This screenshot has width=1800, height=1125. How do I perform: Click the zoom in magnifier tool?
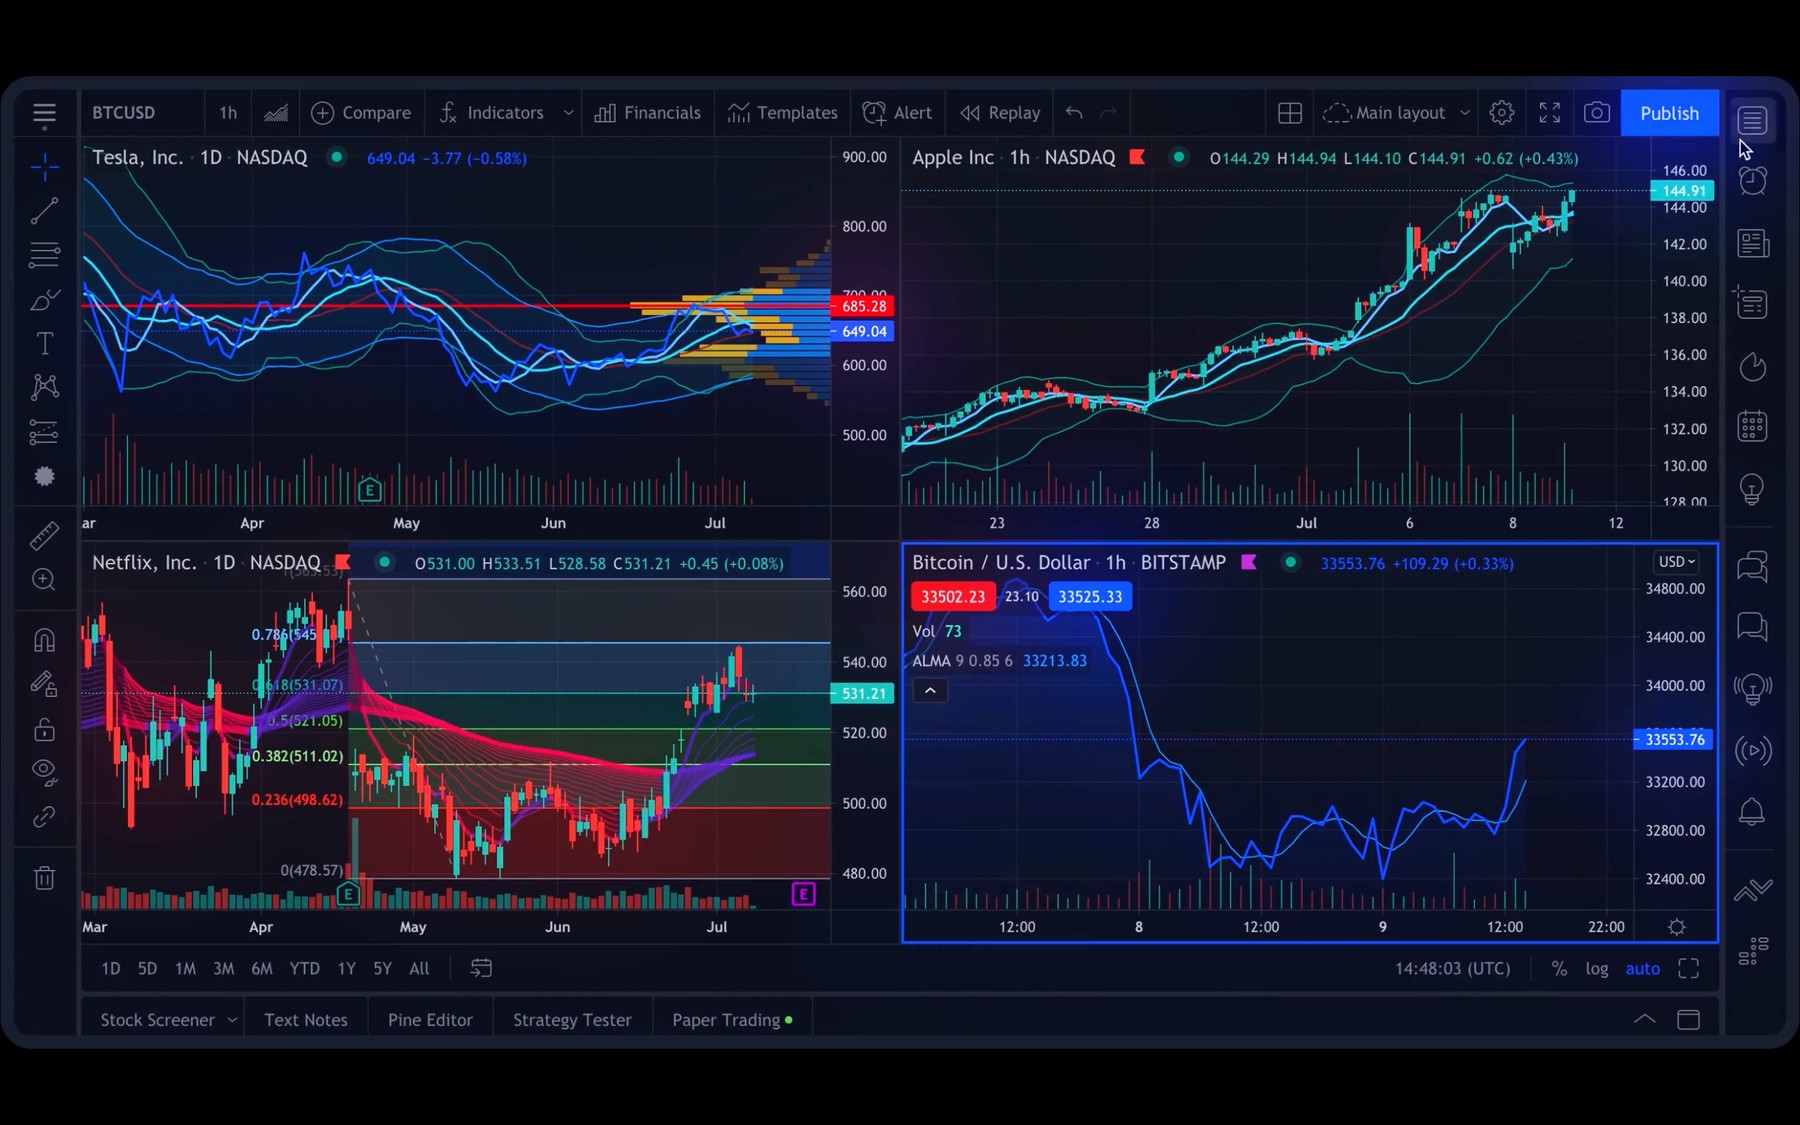click(x=44, y=580)
